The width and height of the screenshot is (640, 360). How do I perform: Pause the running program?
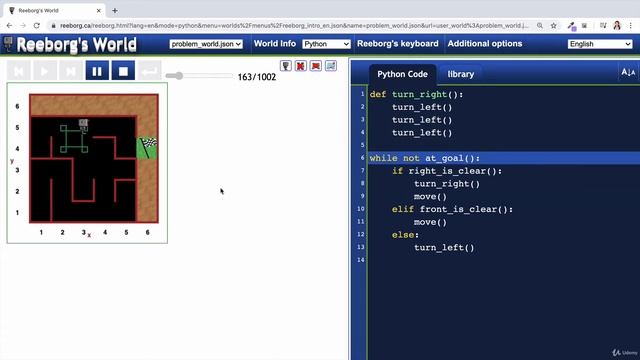pyautogui.click(x=97, y=71)
